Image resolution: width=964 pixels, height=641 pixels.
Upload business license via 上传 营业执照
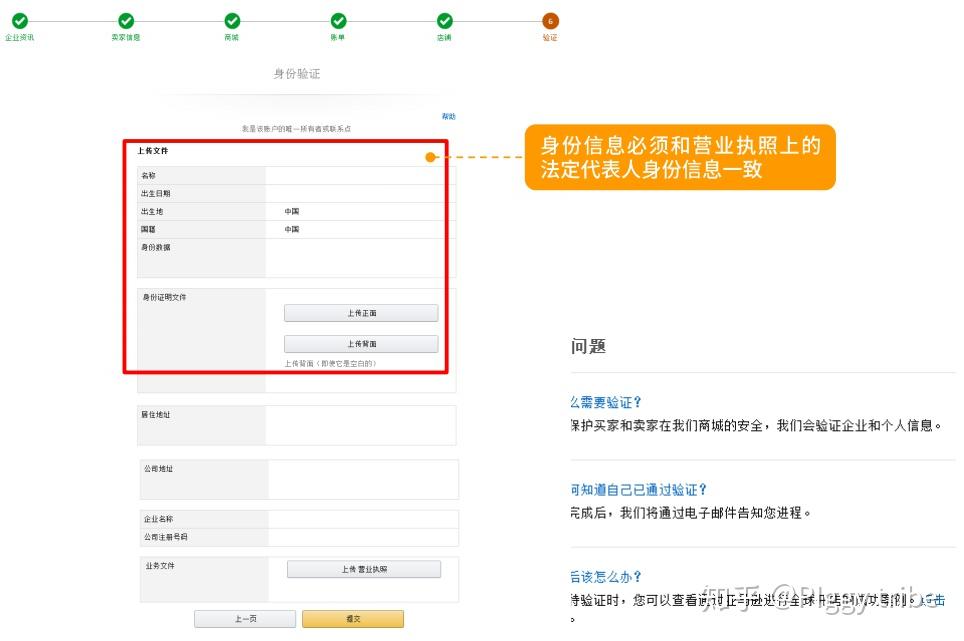364,569
